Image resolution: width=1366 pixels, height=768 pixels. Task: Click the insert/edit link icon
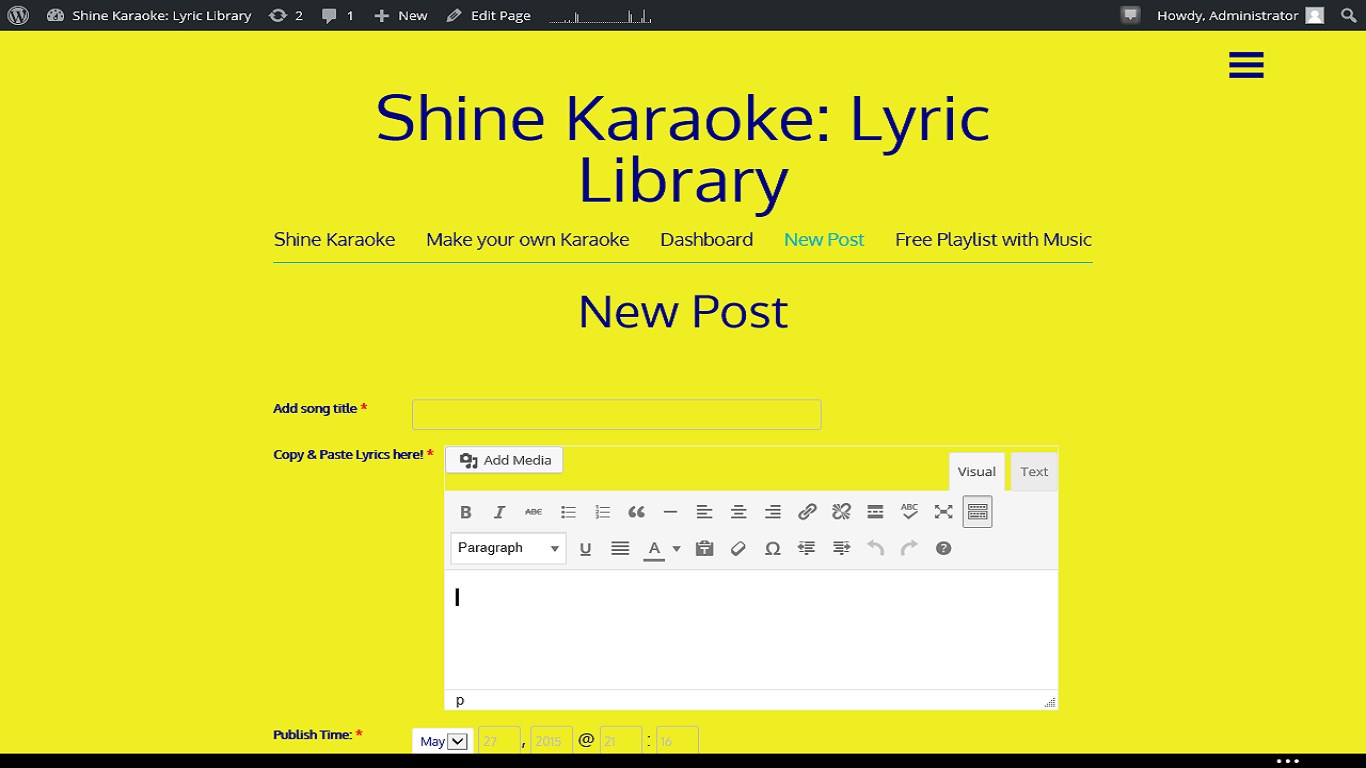point(807,512)
